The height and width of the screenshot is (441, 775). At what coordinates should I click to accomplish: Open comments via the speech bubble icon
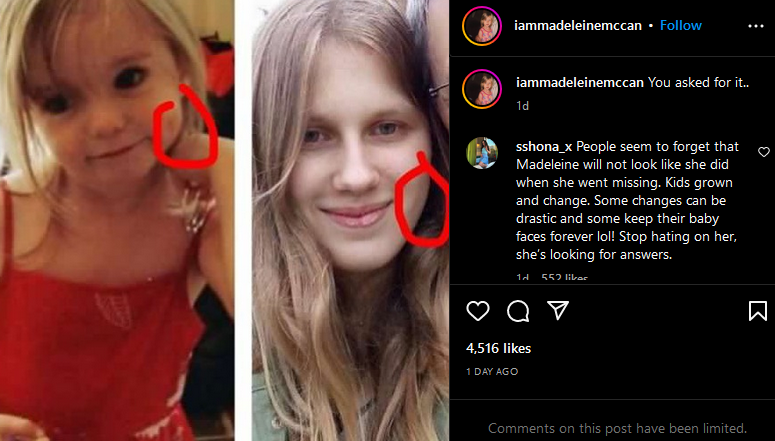tap(518, 311)
